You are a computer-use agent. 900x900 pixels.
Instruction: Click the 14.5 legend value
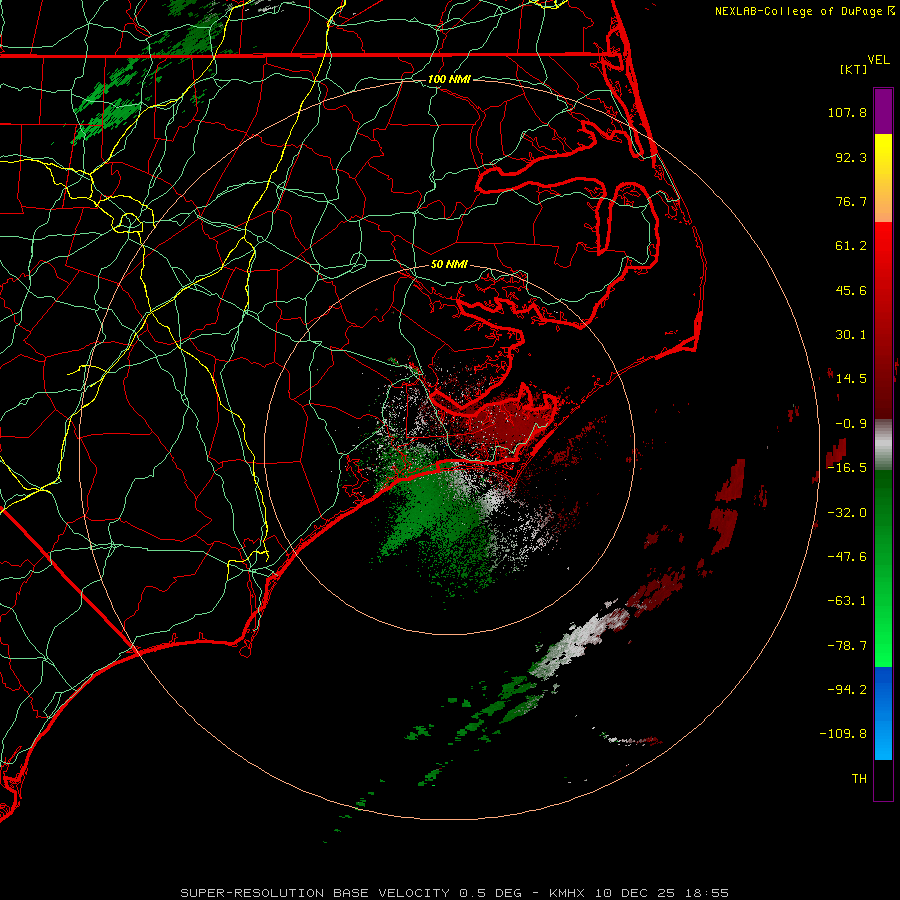pyautogui.click(x=851, y=379)
